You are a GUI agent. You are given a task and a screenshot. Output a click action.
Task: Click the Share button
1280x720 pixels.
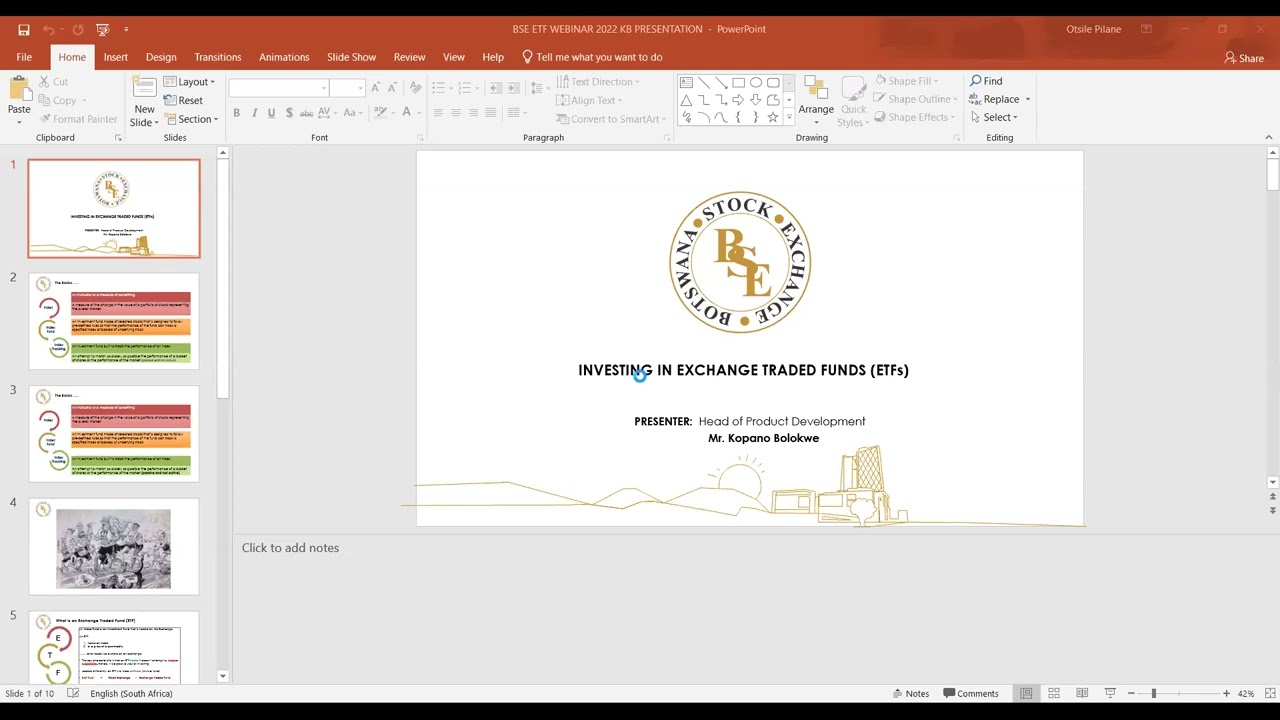tap(1244, 58)
